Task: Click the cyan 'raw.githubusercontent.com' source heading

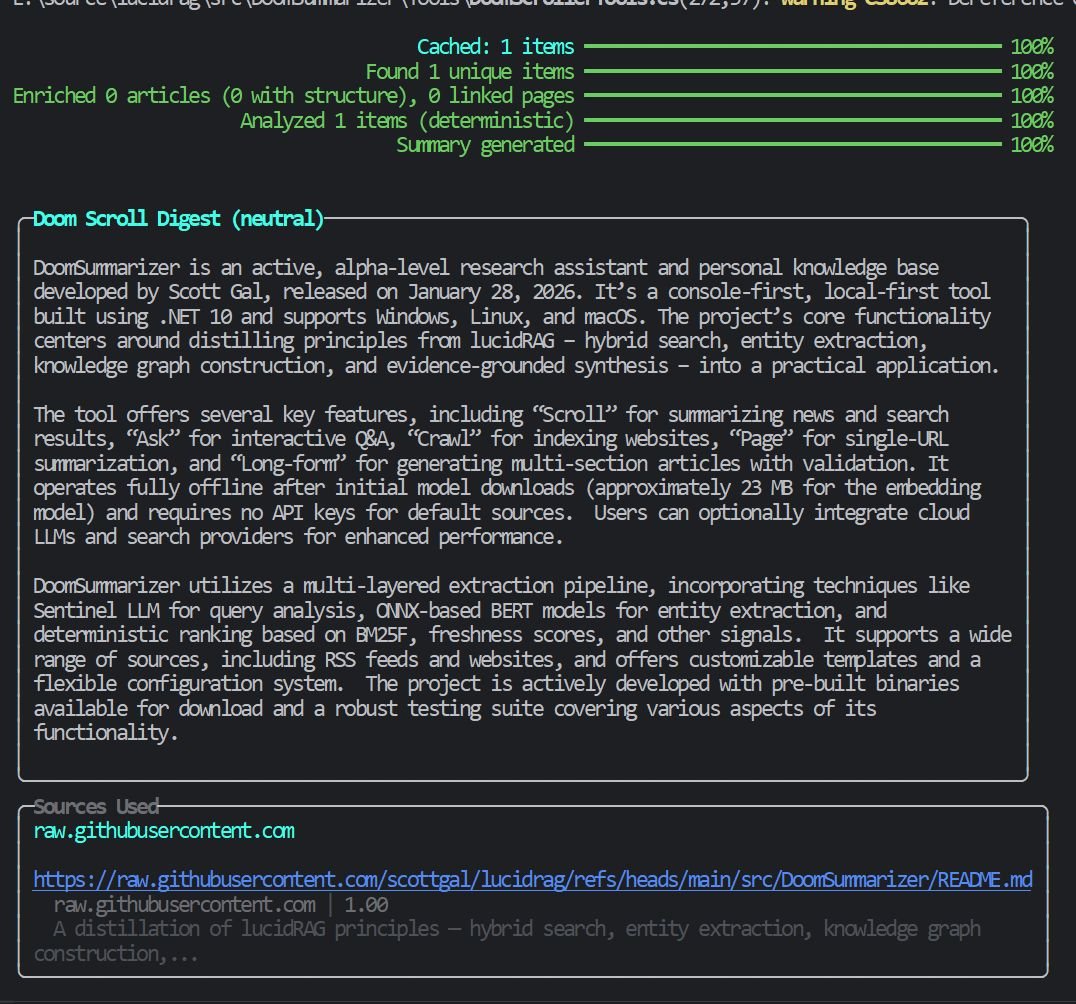Action: pyautogui.click(x=164, y=831)
